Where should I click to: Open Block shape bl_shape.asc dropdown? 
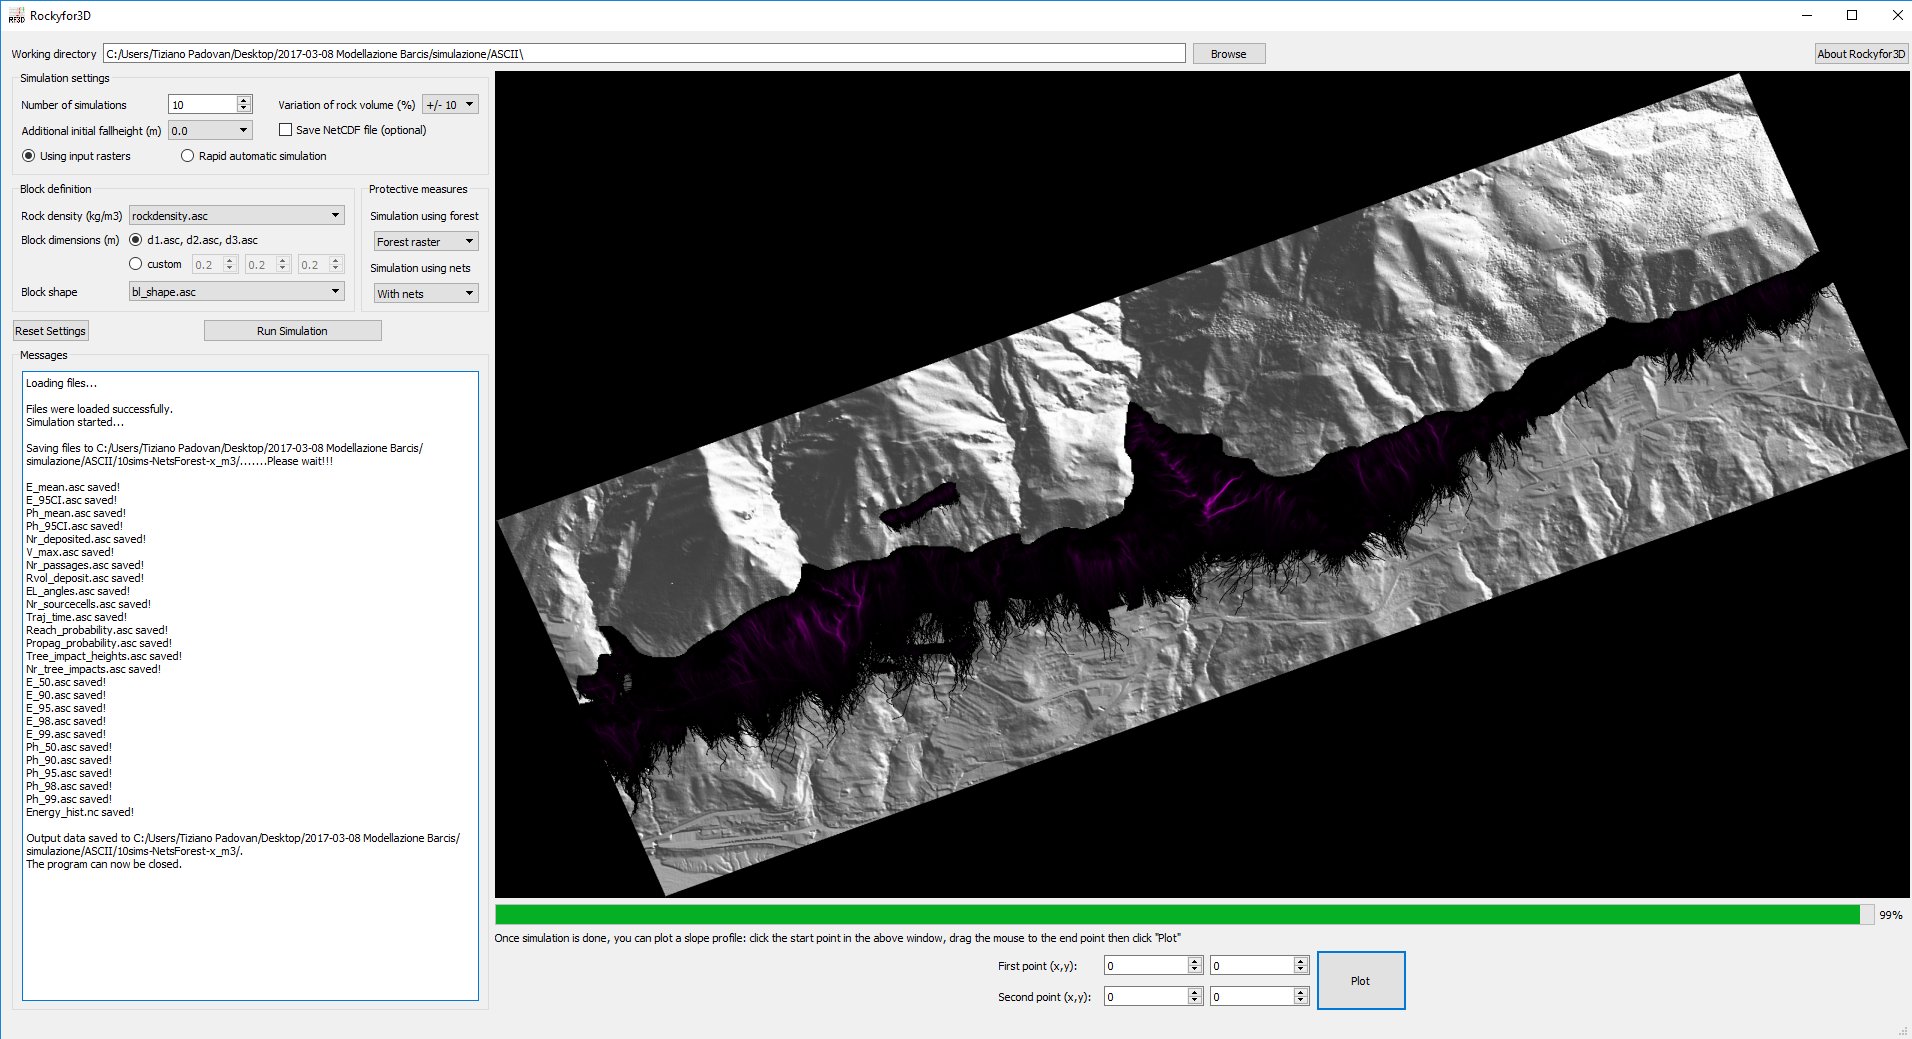pos(236,291)
